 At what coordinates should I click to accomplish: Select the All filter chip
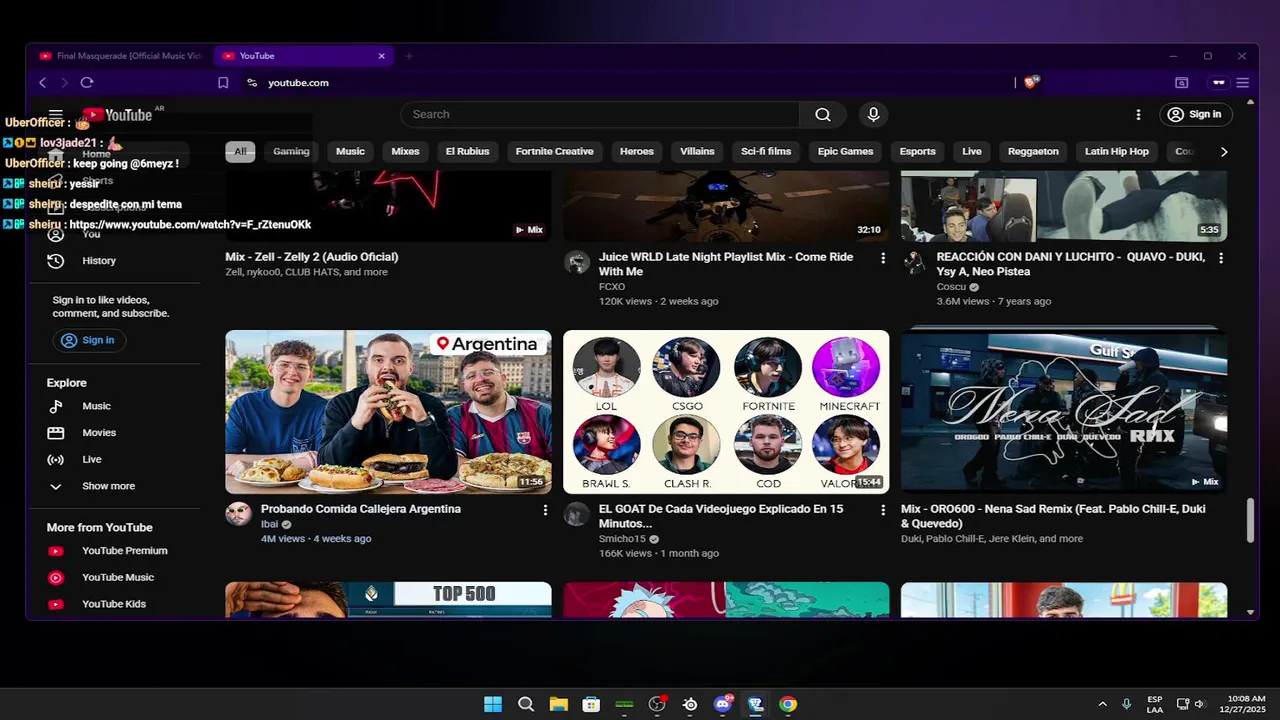(240, 152)
